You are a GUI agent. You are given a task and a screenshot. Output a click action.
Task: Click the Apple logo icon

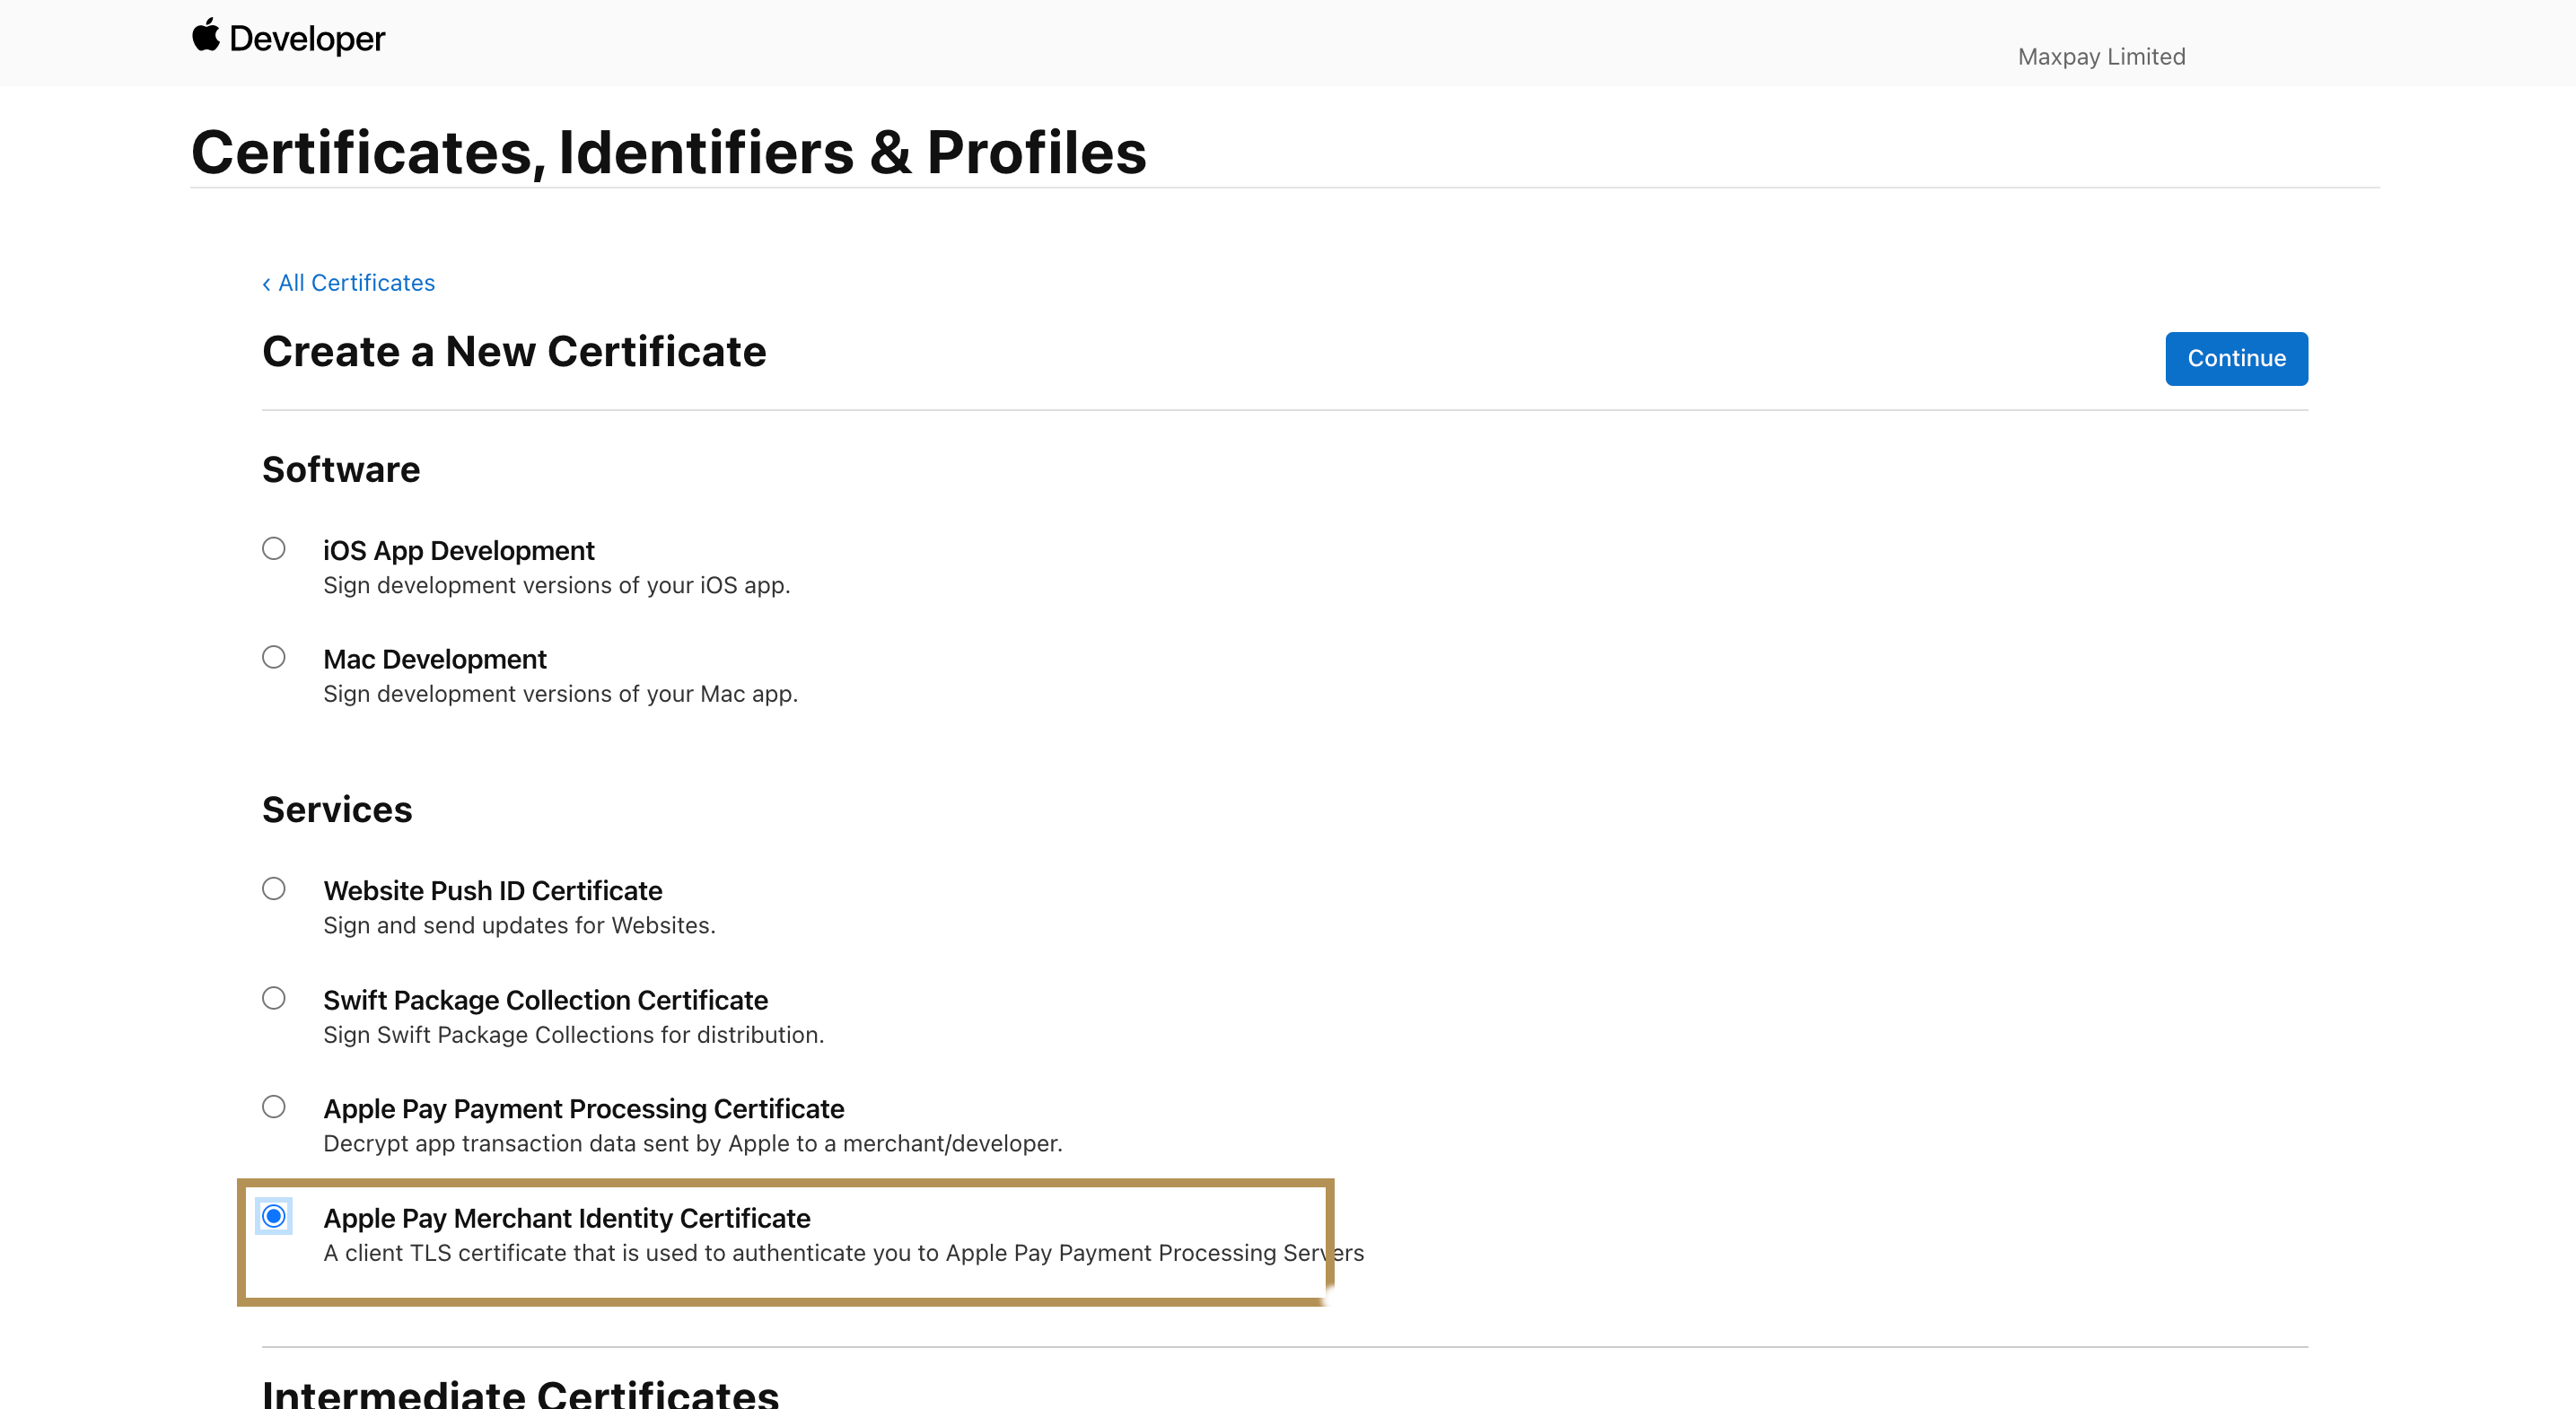206,35
